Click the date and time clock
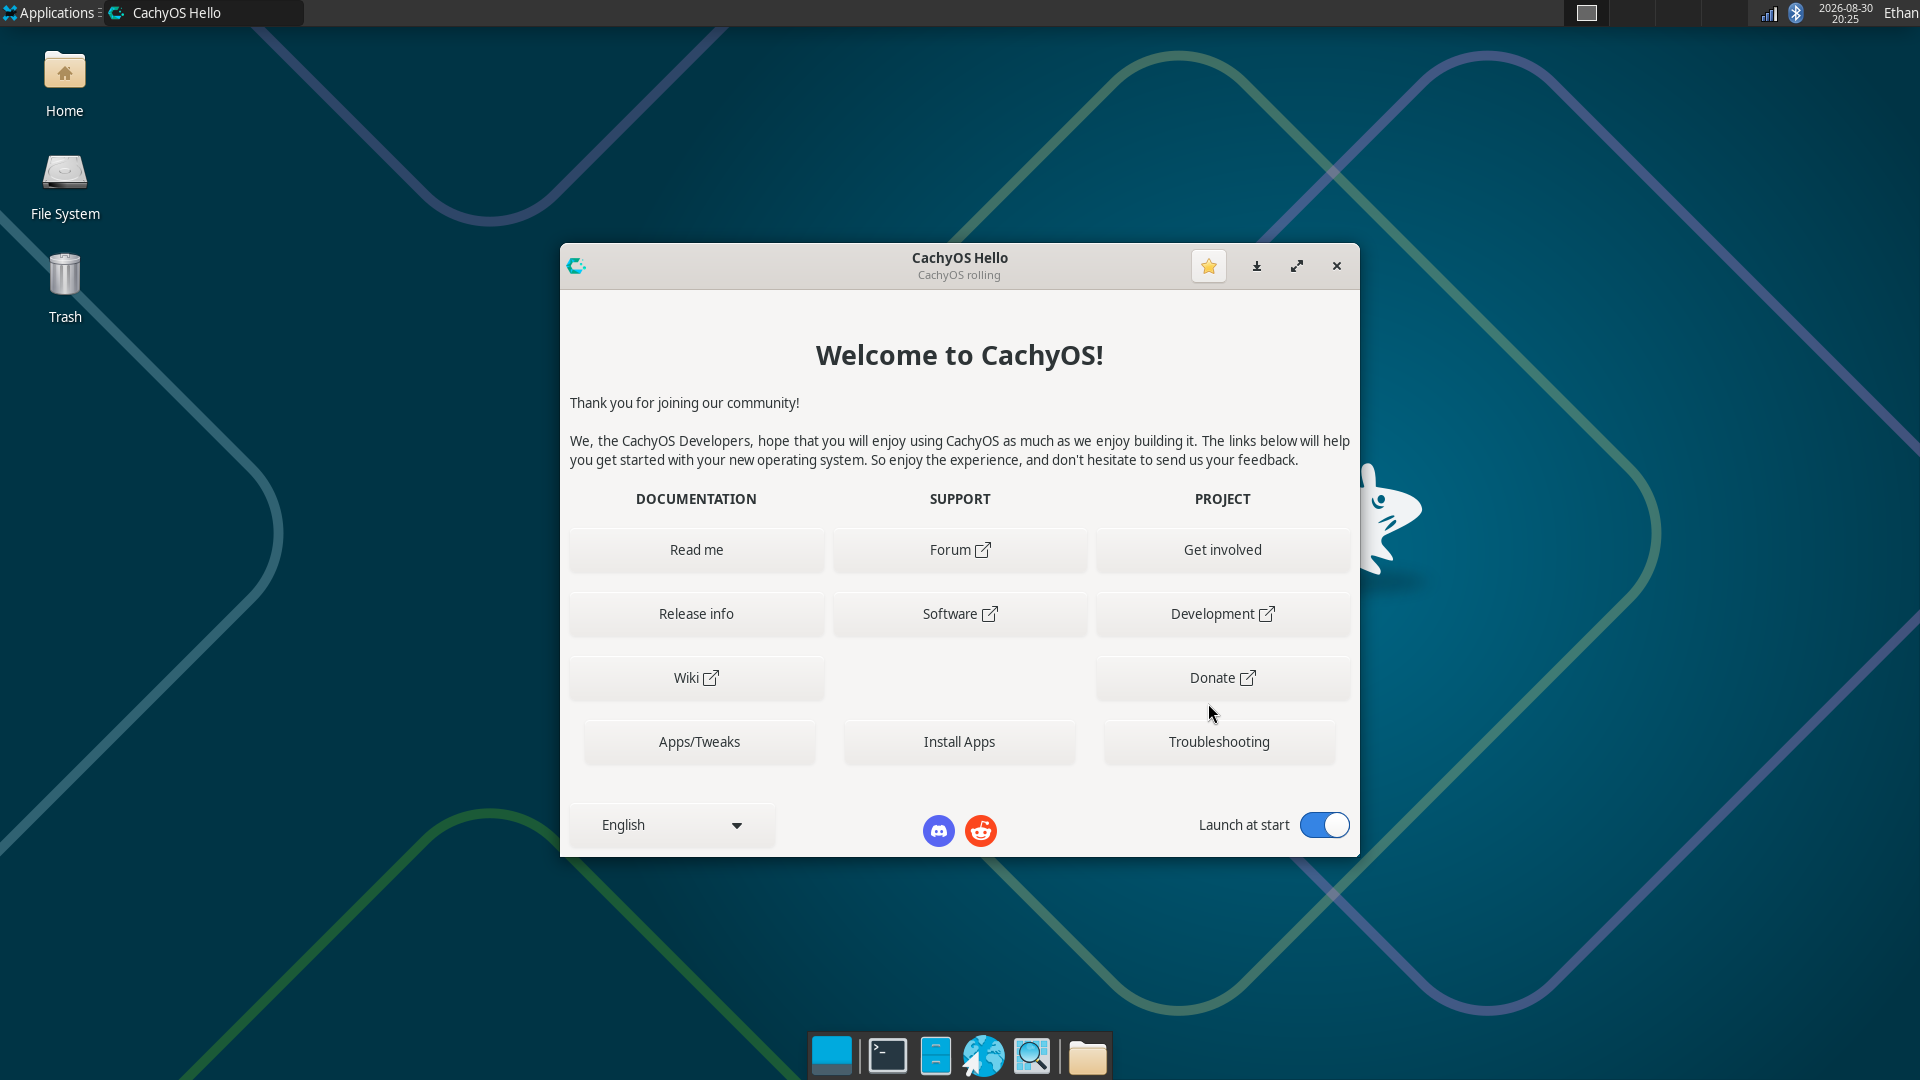 click(1845, 13)
